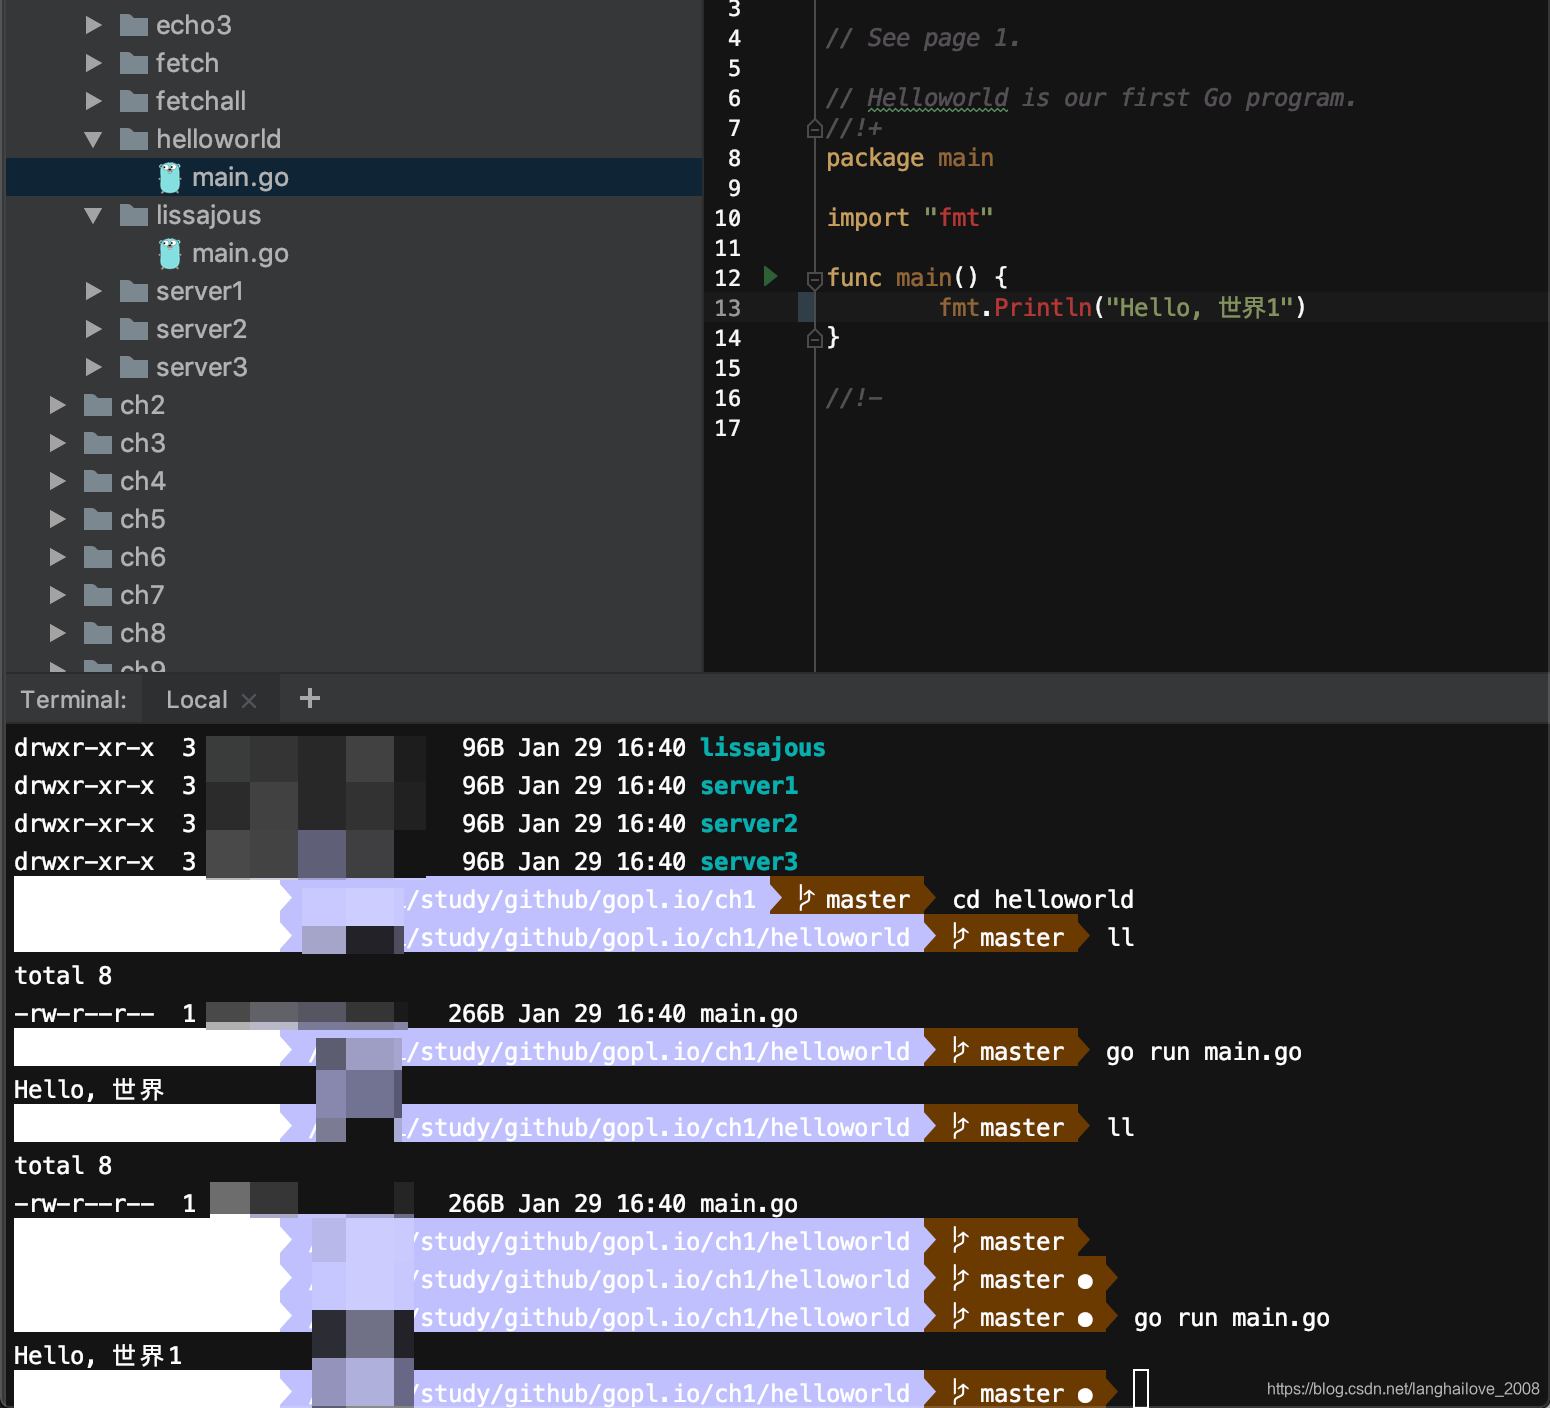Select the server3 folder icon
The width and height of the screenshot is (1550, 1408).
(134, 367)
